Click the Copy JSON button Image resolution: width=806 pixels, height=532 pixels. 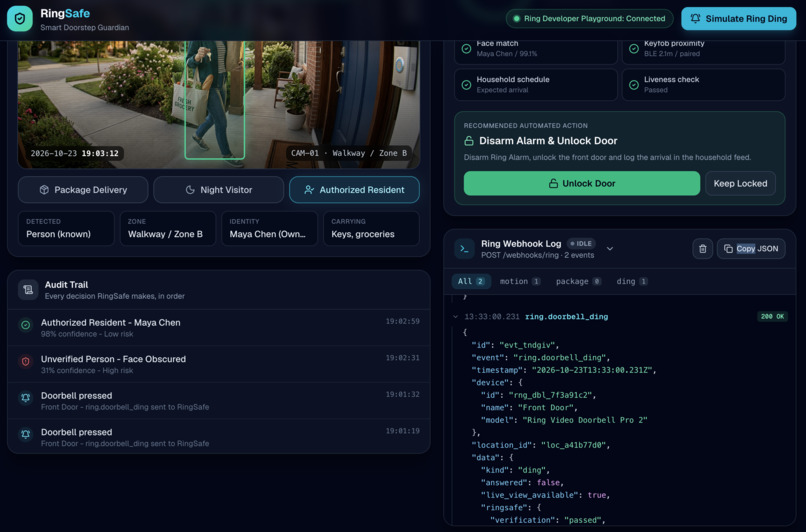pos(751,249)
